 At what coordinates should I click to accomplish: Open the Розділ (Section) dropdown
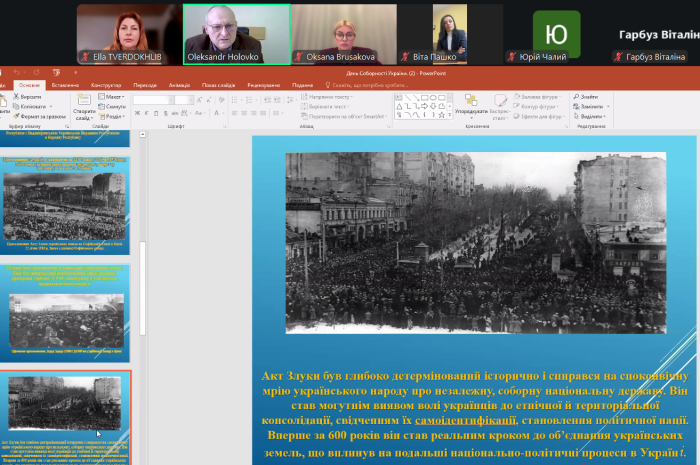point(112,114)
